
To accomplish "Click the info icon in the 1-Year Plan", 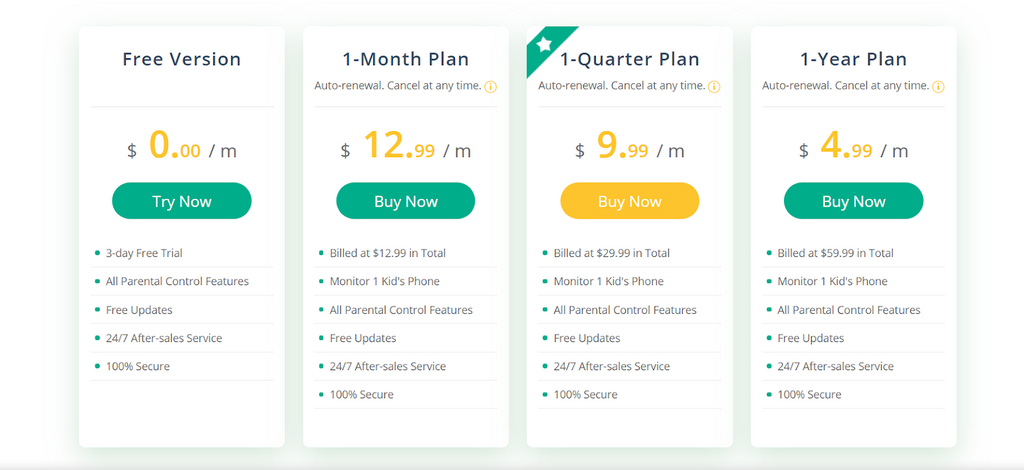I will point(939,87).
